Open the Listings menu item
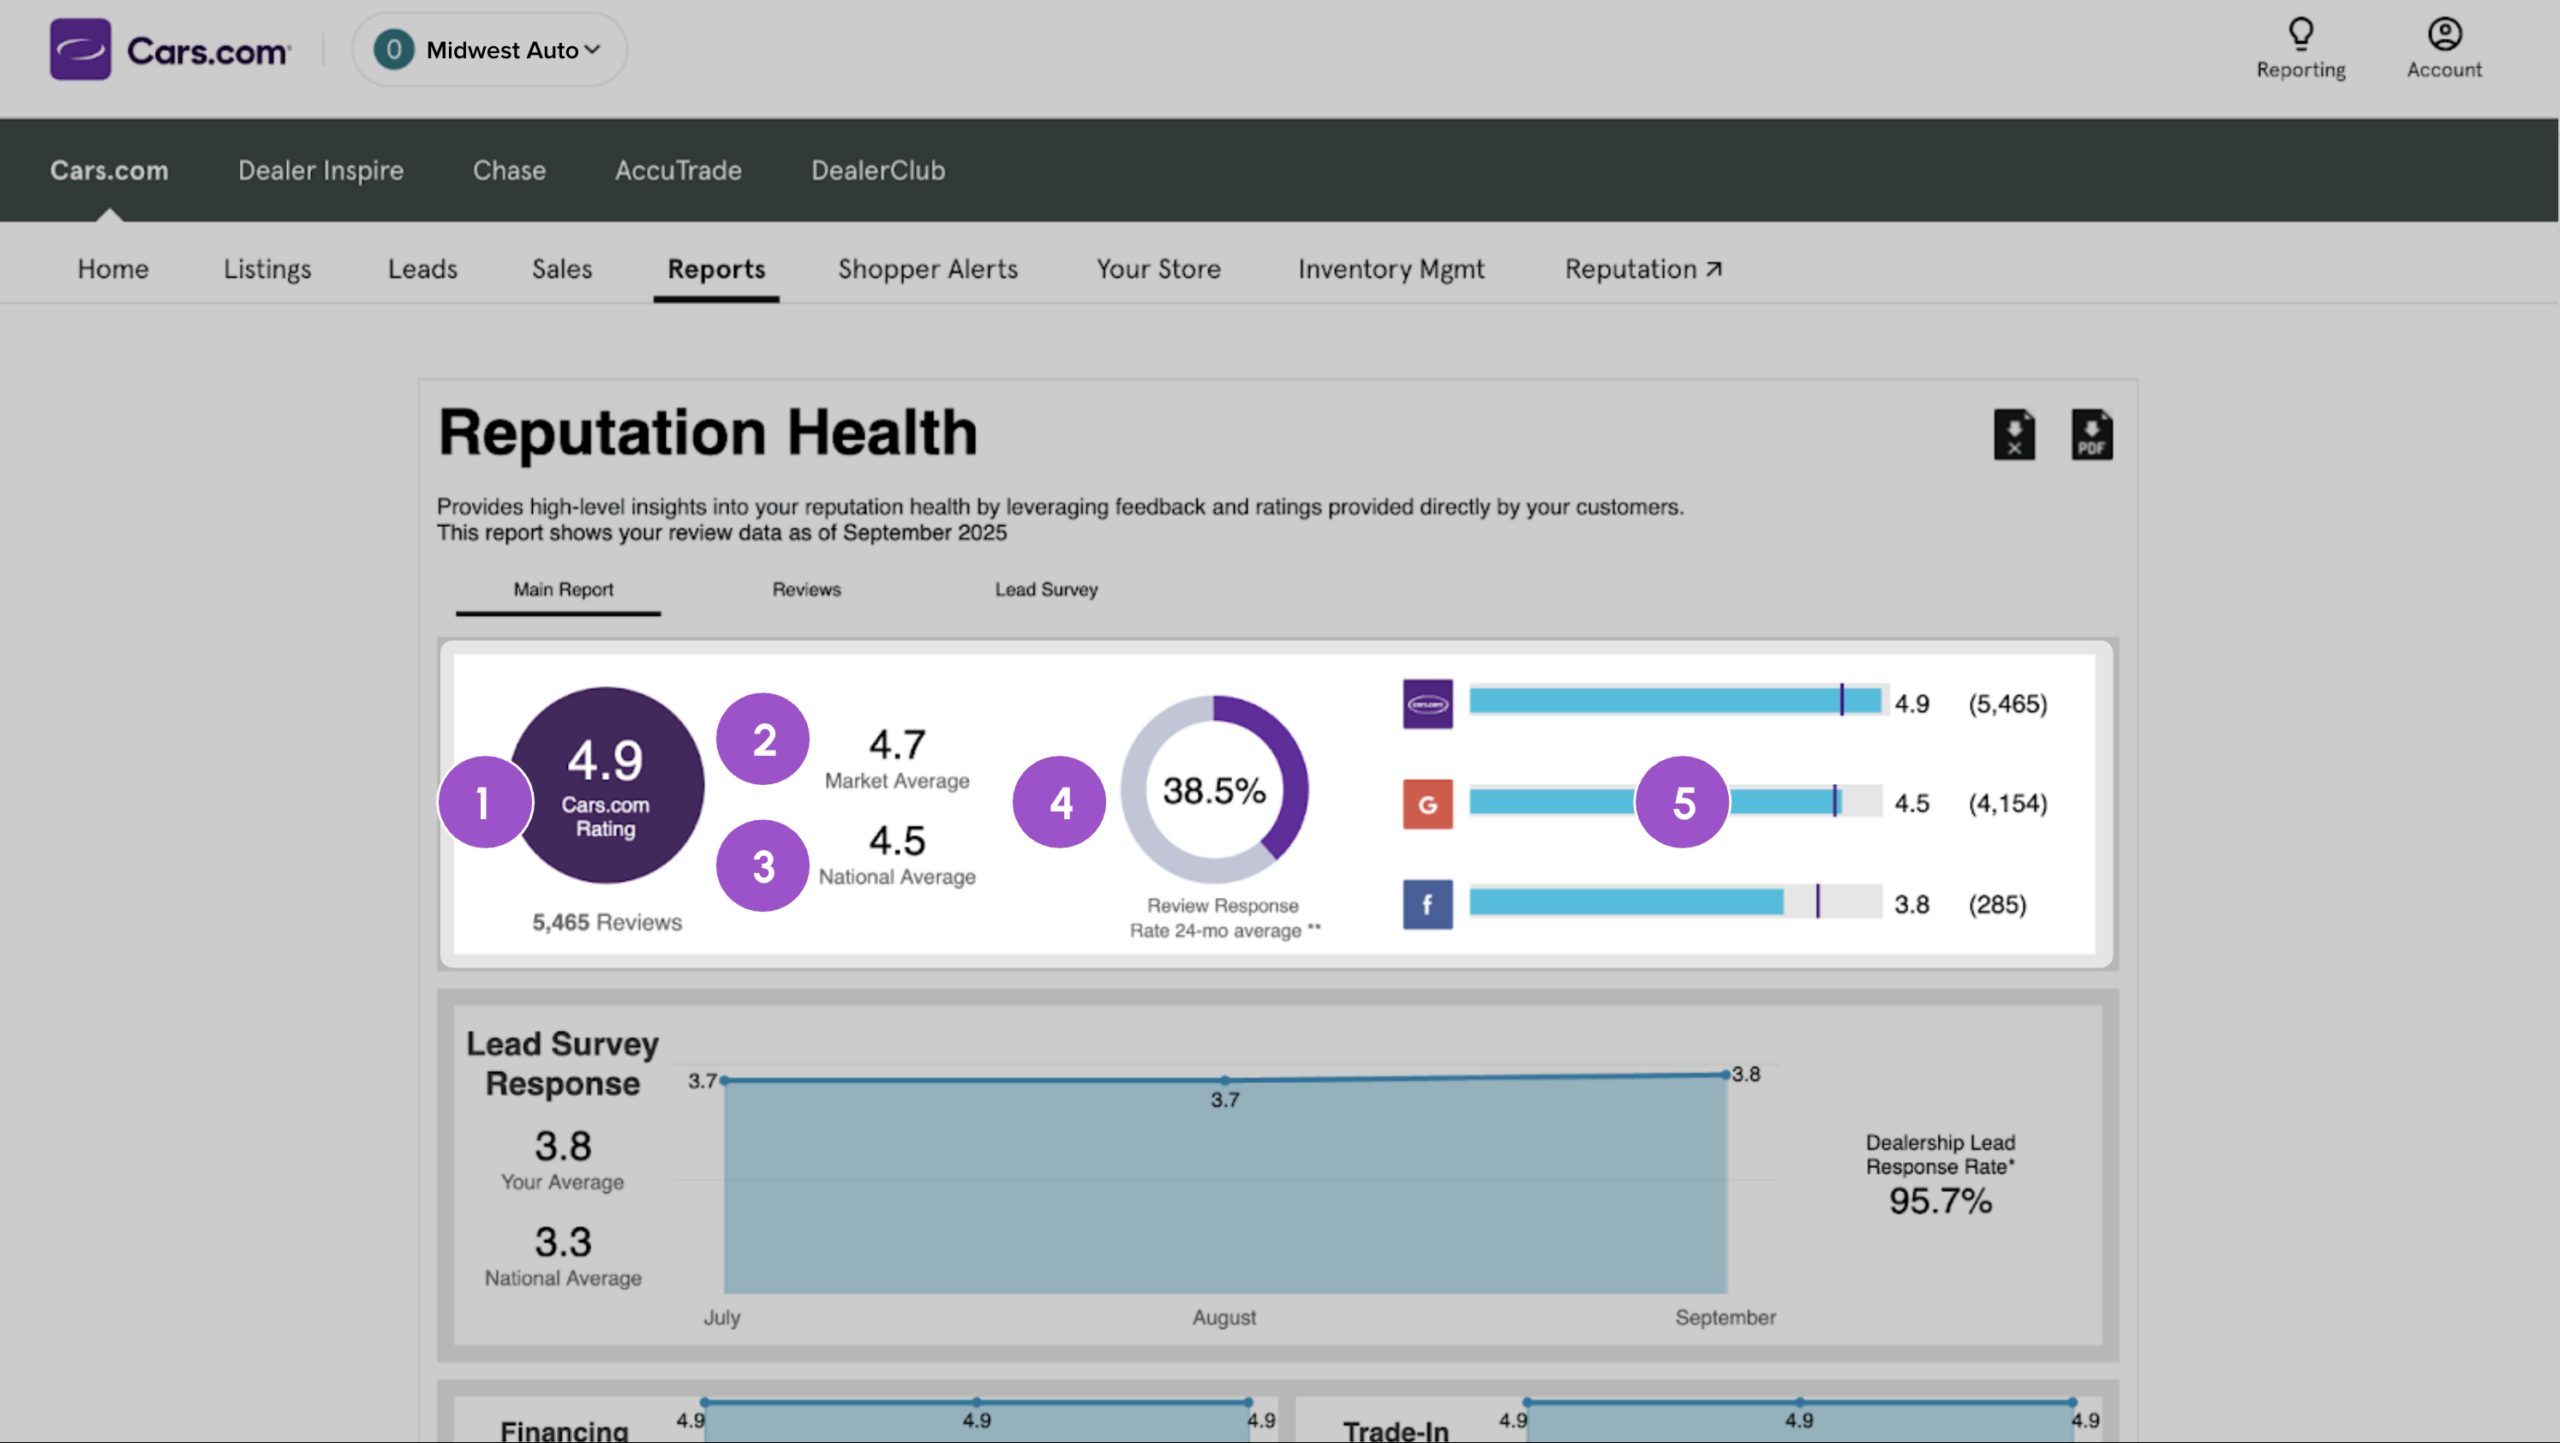 pos(267,269)
